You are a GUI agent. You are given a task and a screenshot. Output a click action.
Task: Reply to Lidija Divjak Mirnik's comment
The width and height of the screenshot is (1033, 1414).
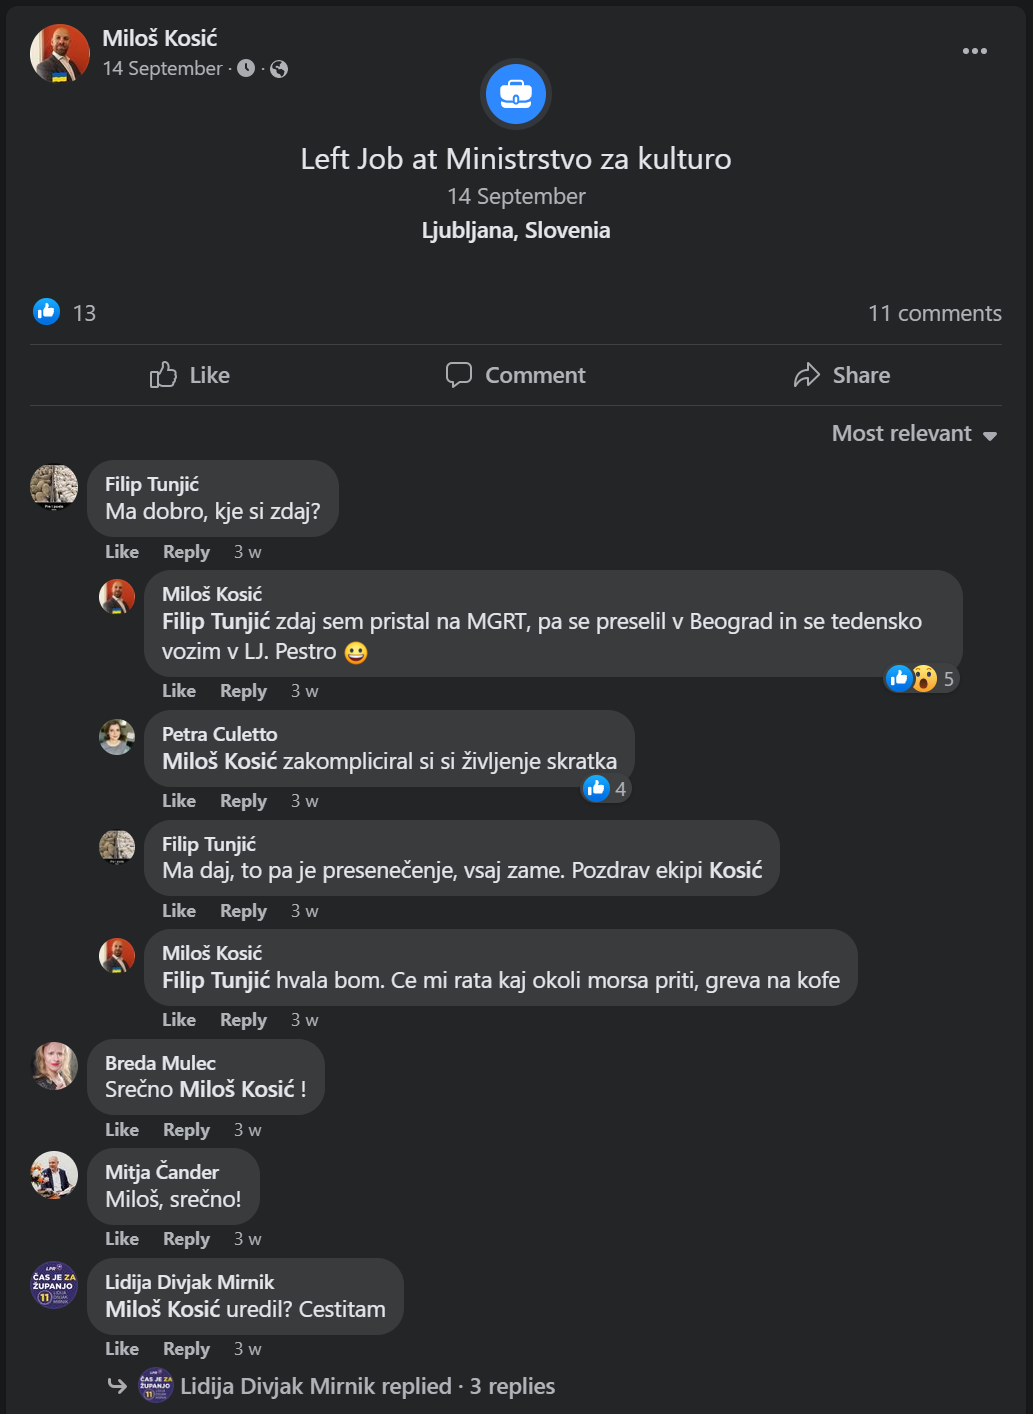[186, 1349]
